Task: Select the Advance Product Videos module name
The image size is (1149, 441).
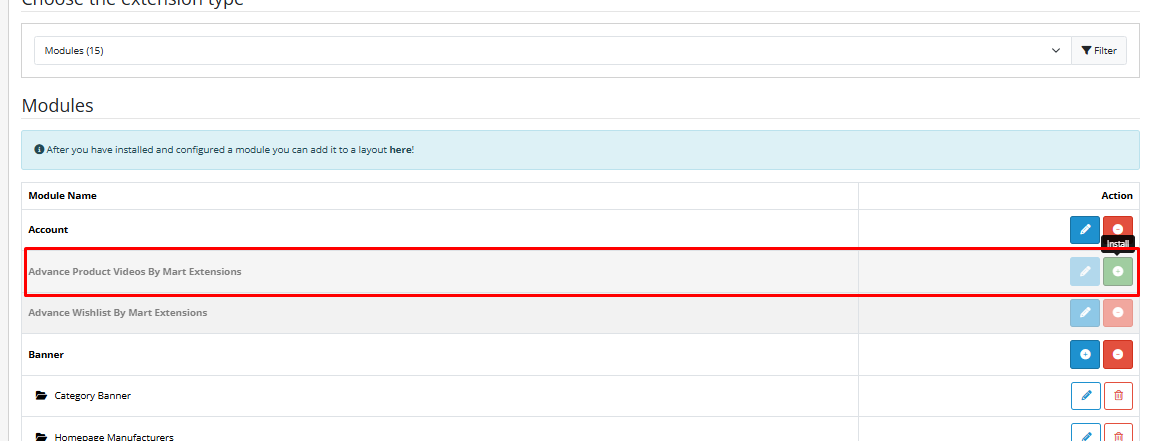Action: point(135,272)
